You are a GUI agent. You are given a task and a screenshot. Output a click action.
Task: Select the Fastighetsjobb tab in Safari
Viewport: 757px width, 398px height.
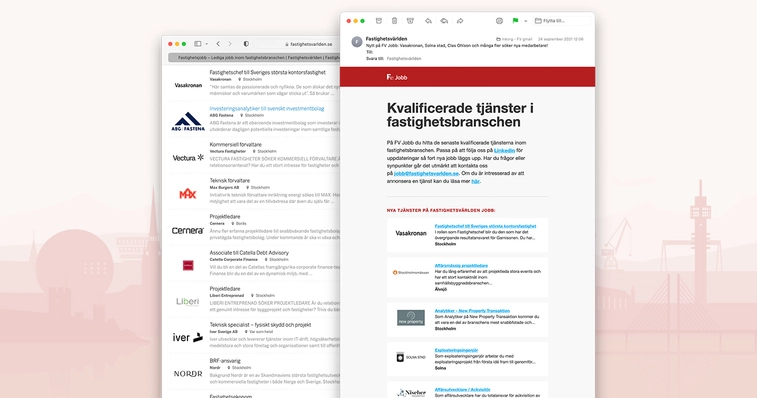click(254, 57)
